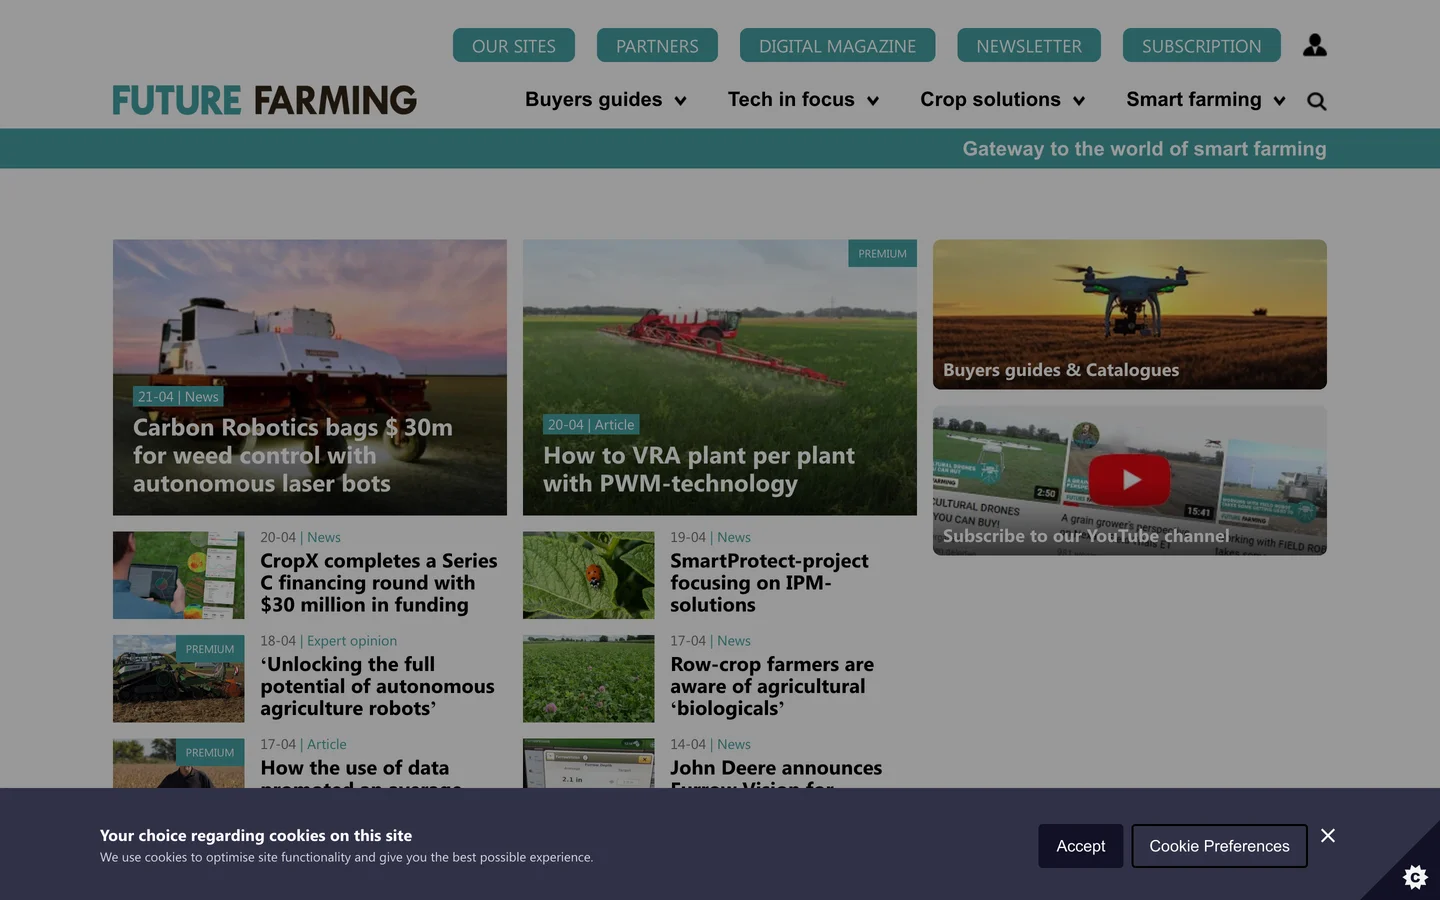Click the clover field article thumbnail
The image size is (1440, 900).
point(589,678)
